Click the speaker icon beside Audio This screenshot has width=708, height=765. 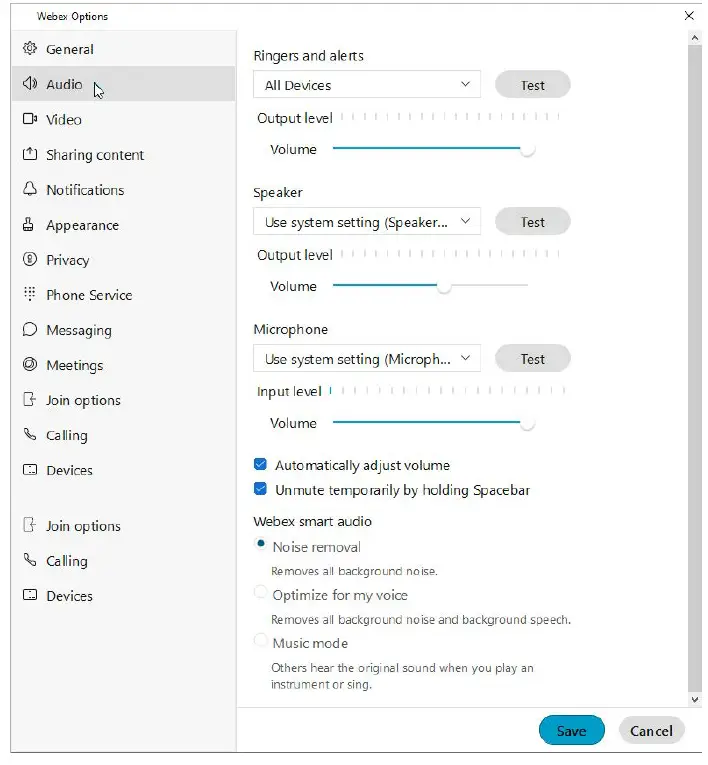[30, 83]
